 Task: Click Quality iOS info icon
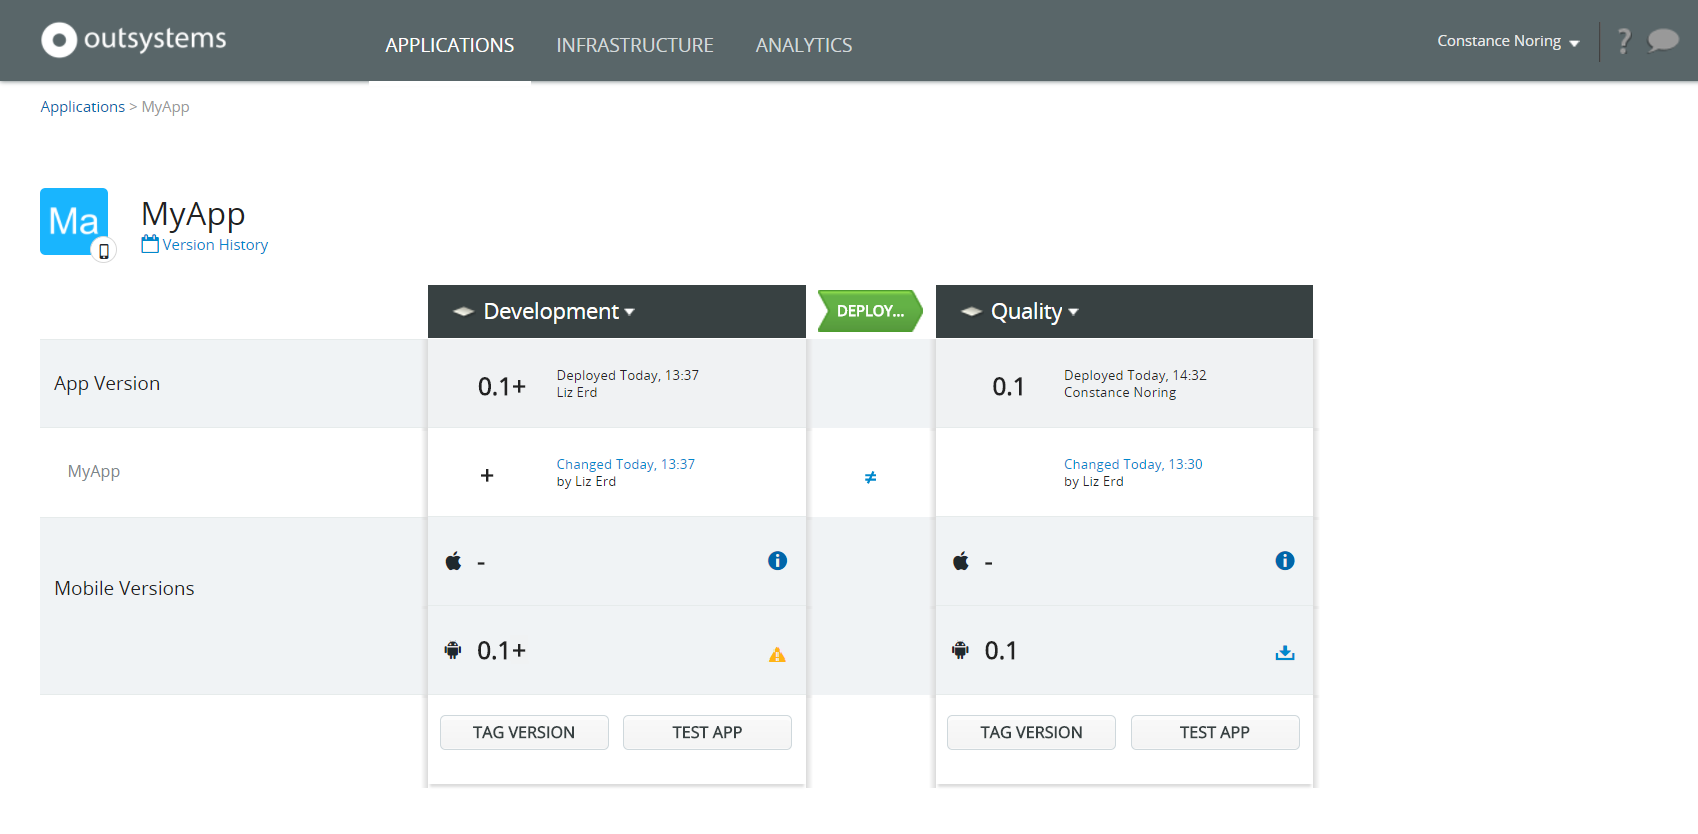[x=1285, y=561]
